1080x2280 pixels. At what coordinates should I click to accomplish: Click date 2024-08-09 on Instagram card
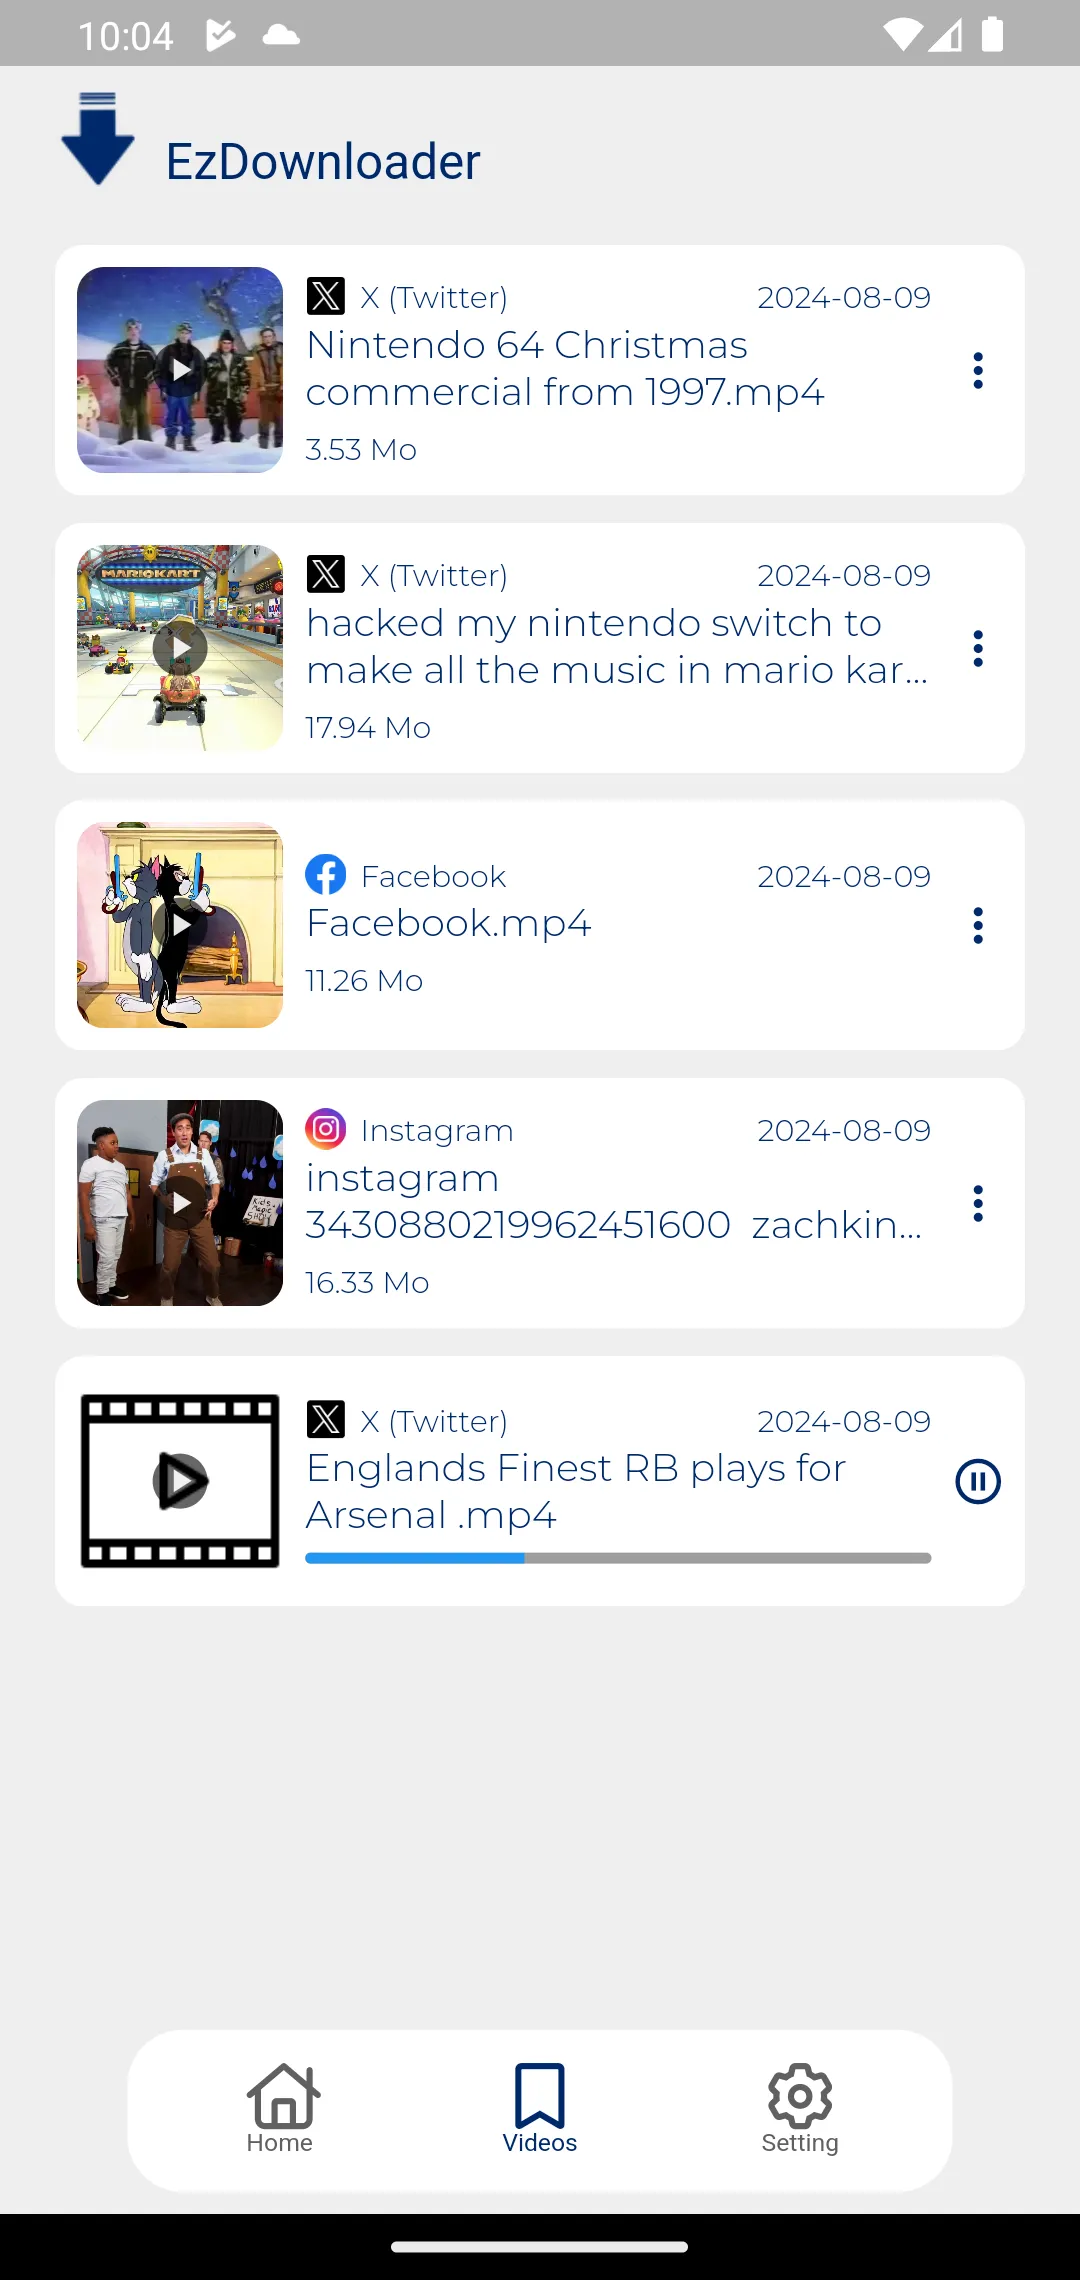tap(844, 1130)
